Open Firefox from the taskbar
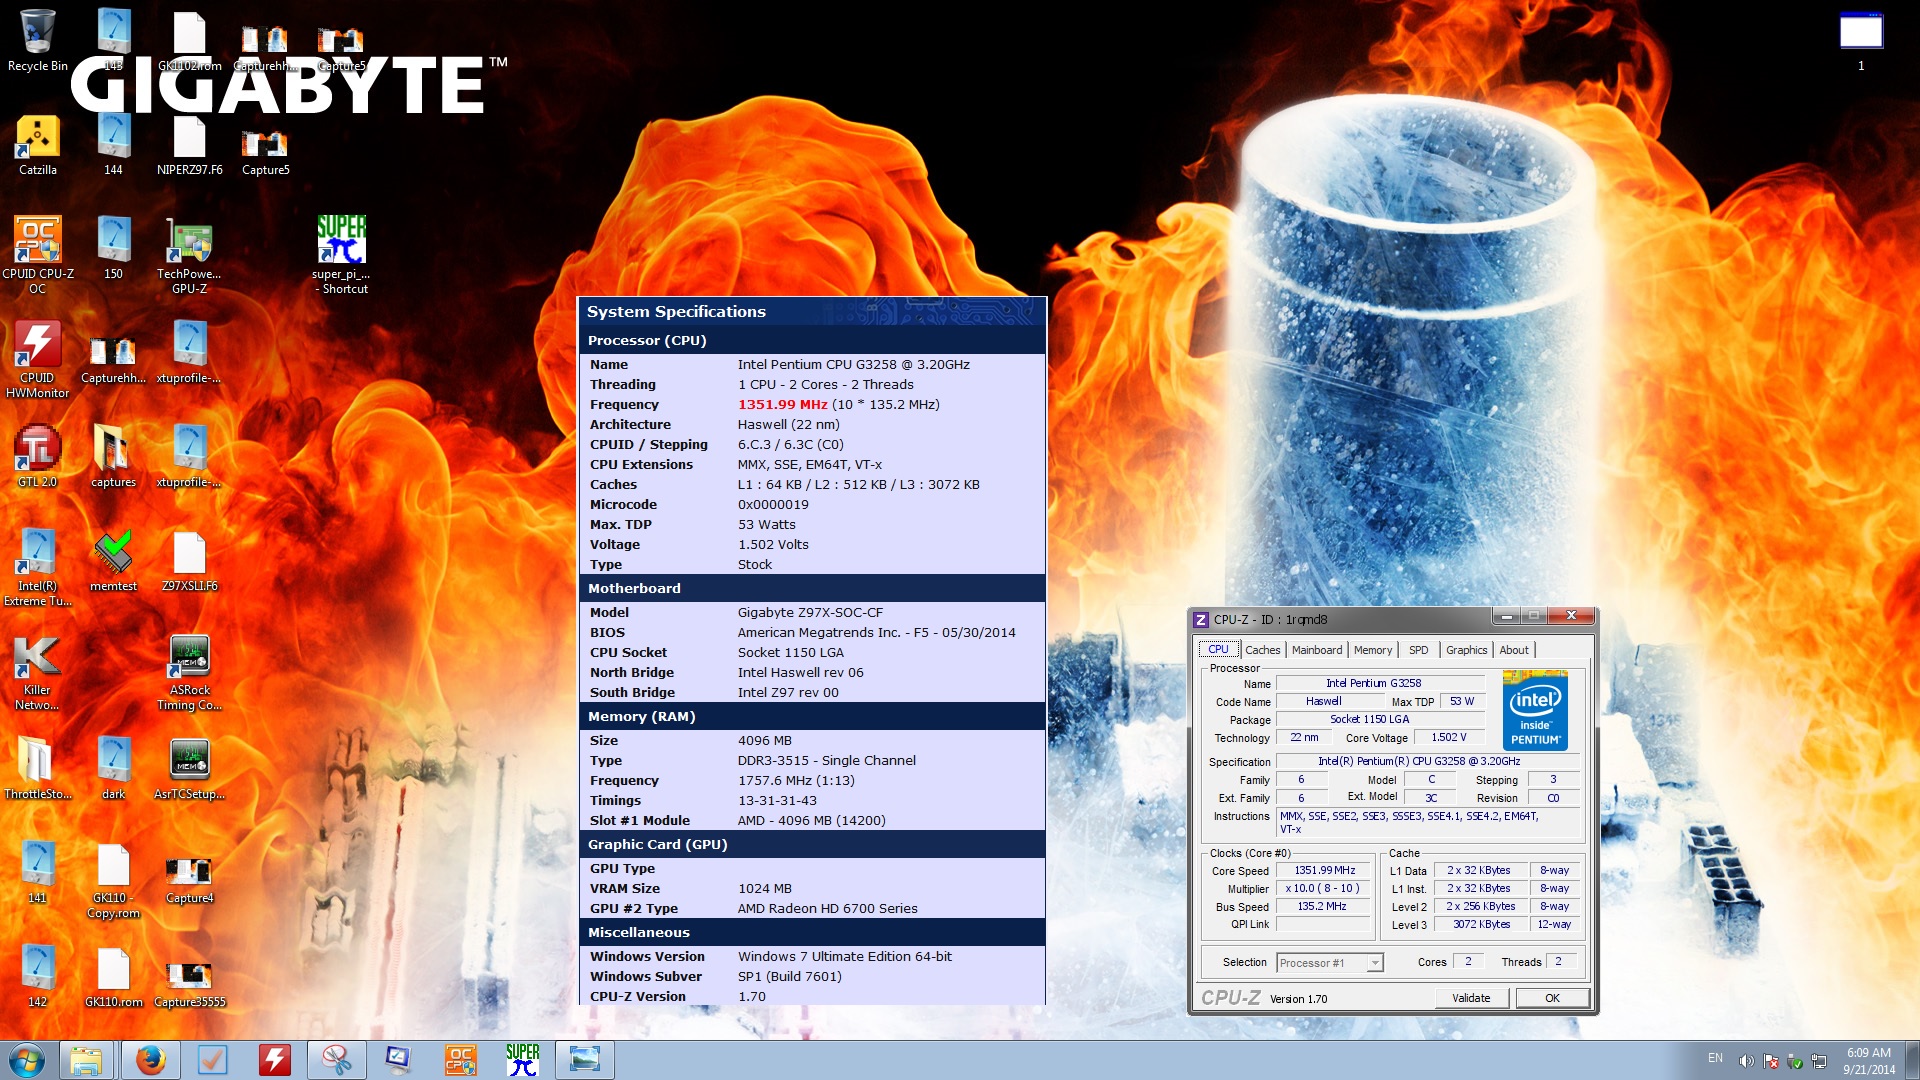 click(x=150, y=1060)
